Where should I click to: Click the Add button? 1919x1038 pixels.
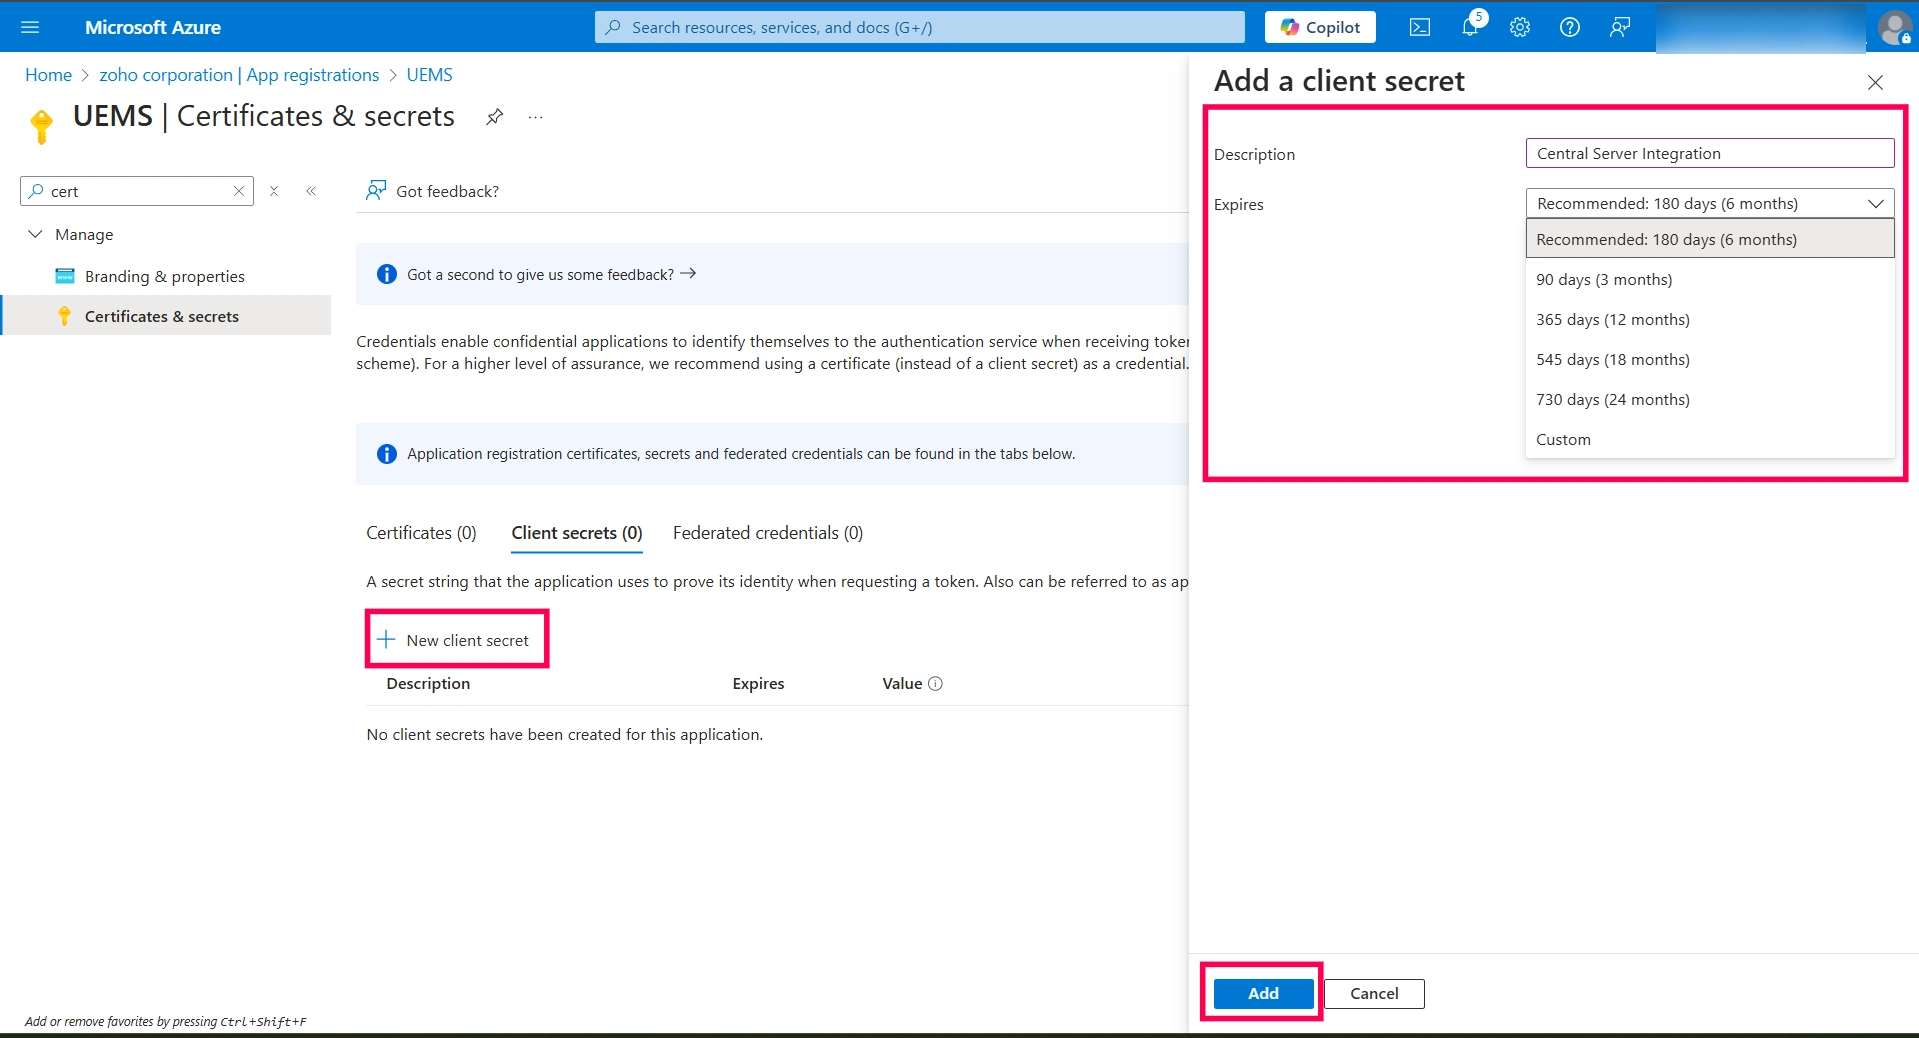(1263, 993)
